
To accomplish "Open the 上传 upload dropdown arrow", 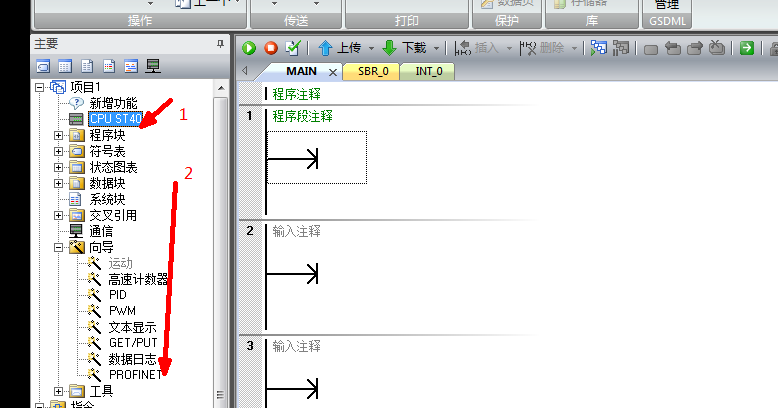I will tap(371, 48).
